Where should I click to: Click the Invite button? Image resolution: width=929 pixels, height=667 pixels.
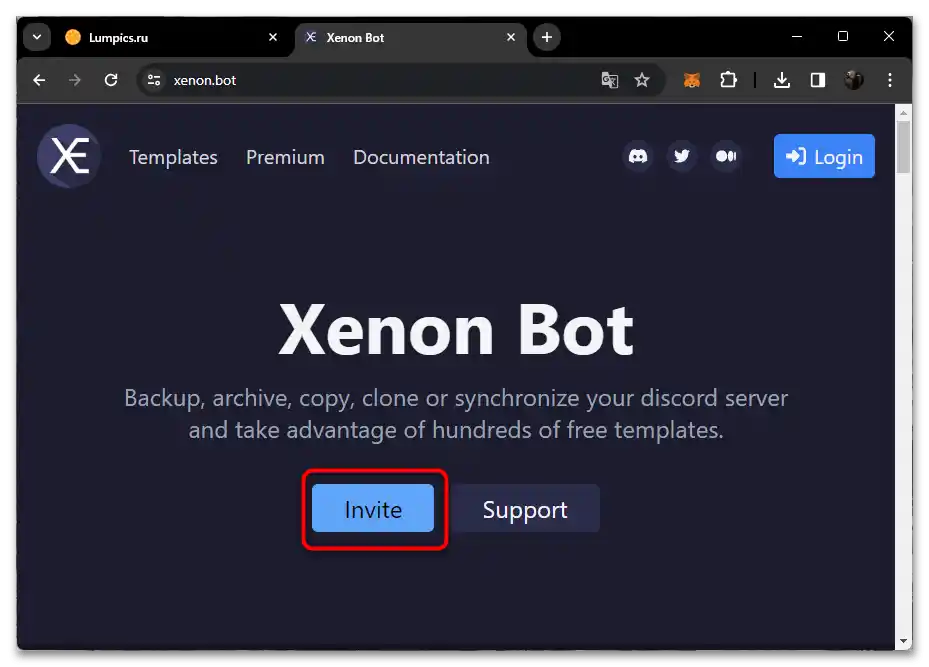pos(373,509)
